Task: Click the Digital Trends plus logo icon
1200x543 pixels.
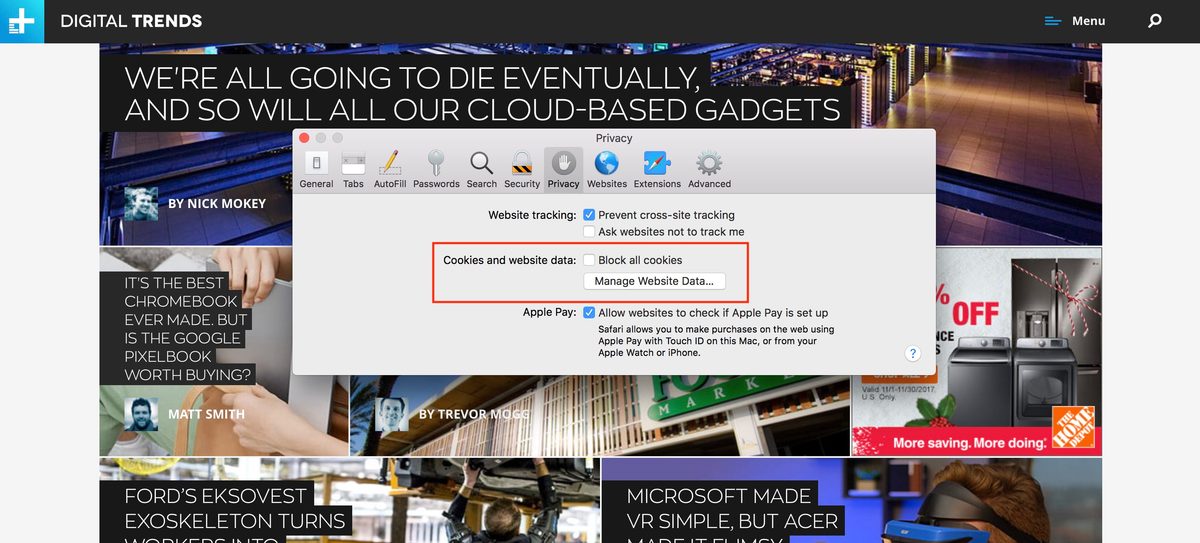Action: (x=22, y=21)
